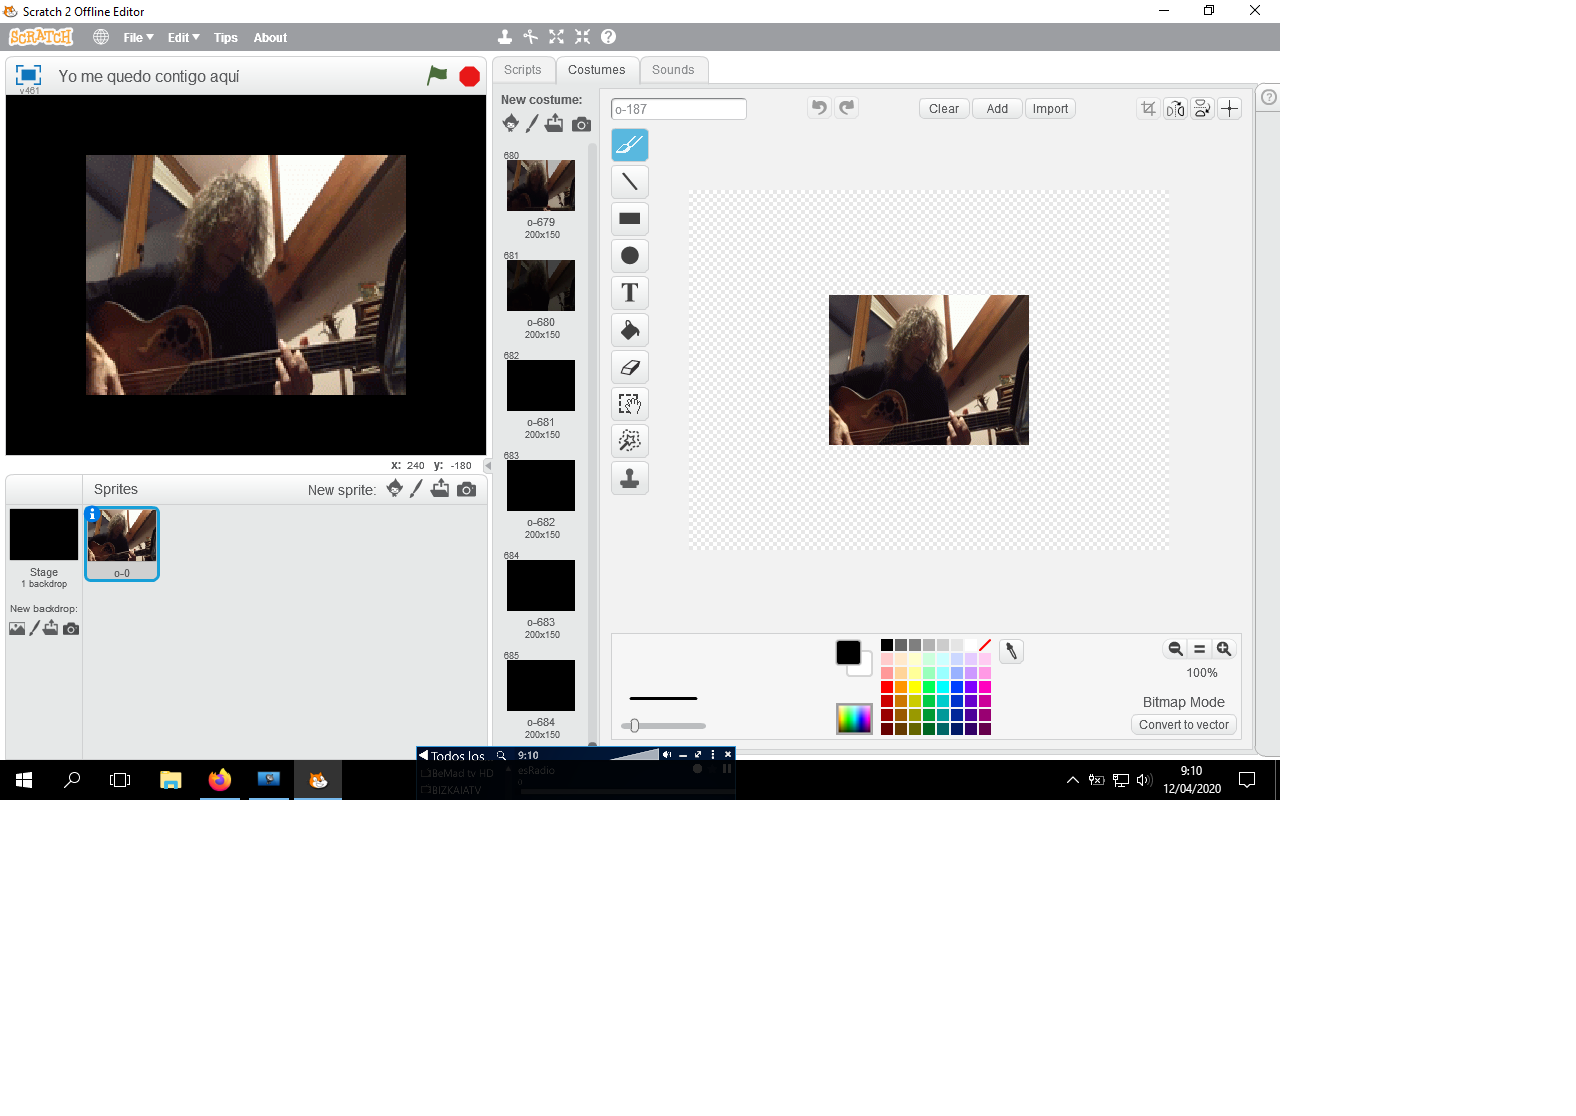Viewport: 1576px width, 1116px height.
Task: Flip costume left-right
Action: point(1175,109)
